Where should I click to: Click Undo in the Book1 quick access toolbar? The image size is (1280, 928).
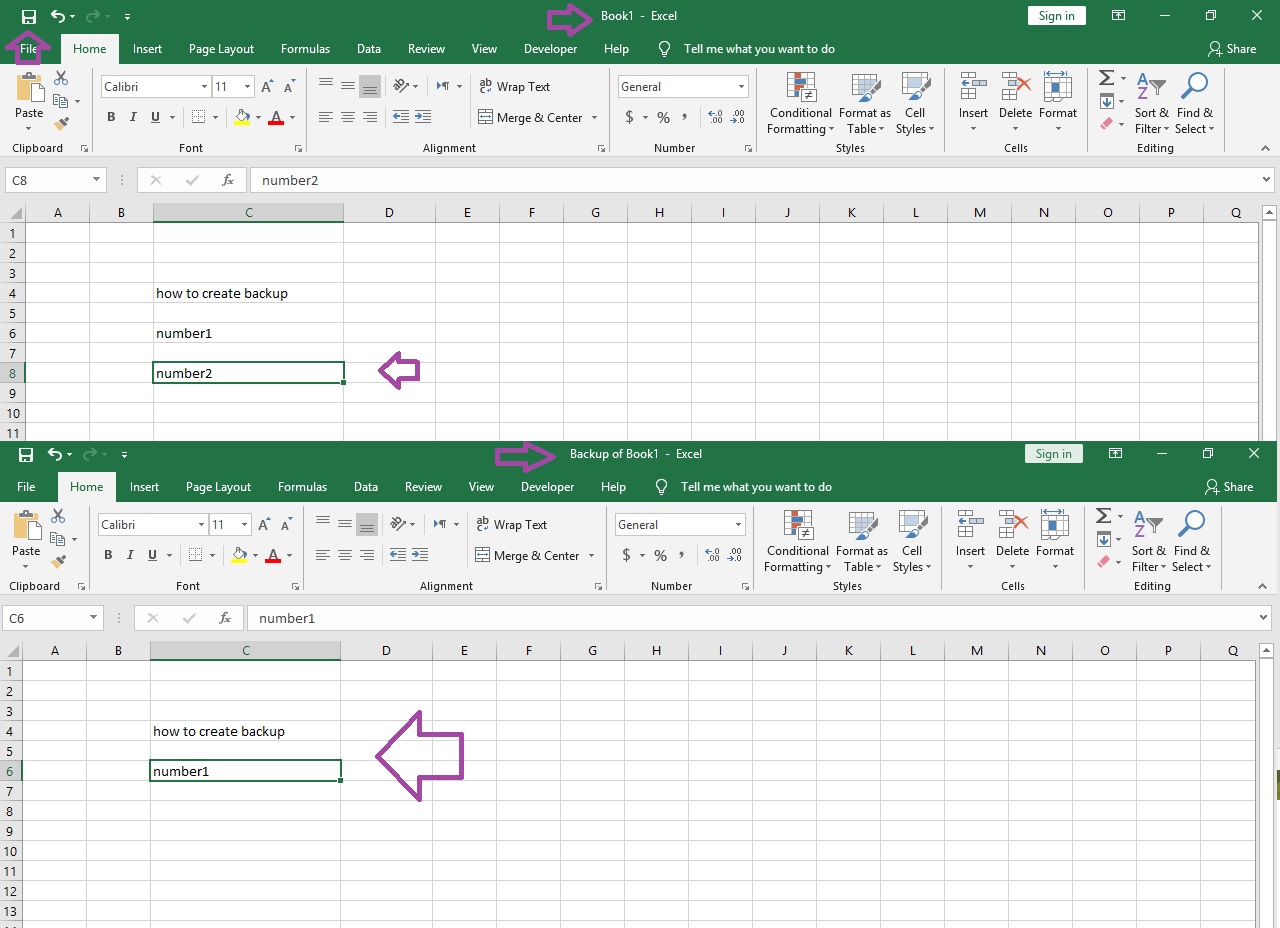58,16
